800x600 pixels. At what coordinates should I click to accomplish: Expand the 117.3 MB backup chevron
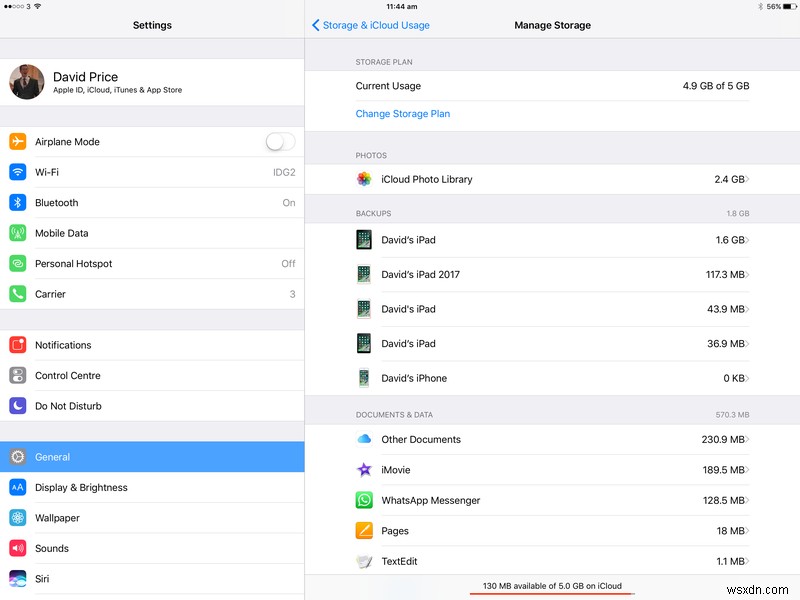pyautogui.click(x=747, y=274)
